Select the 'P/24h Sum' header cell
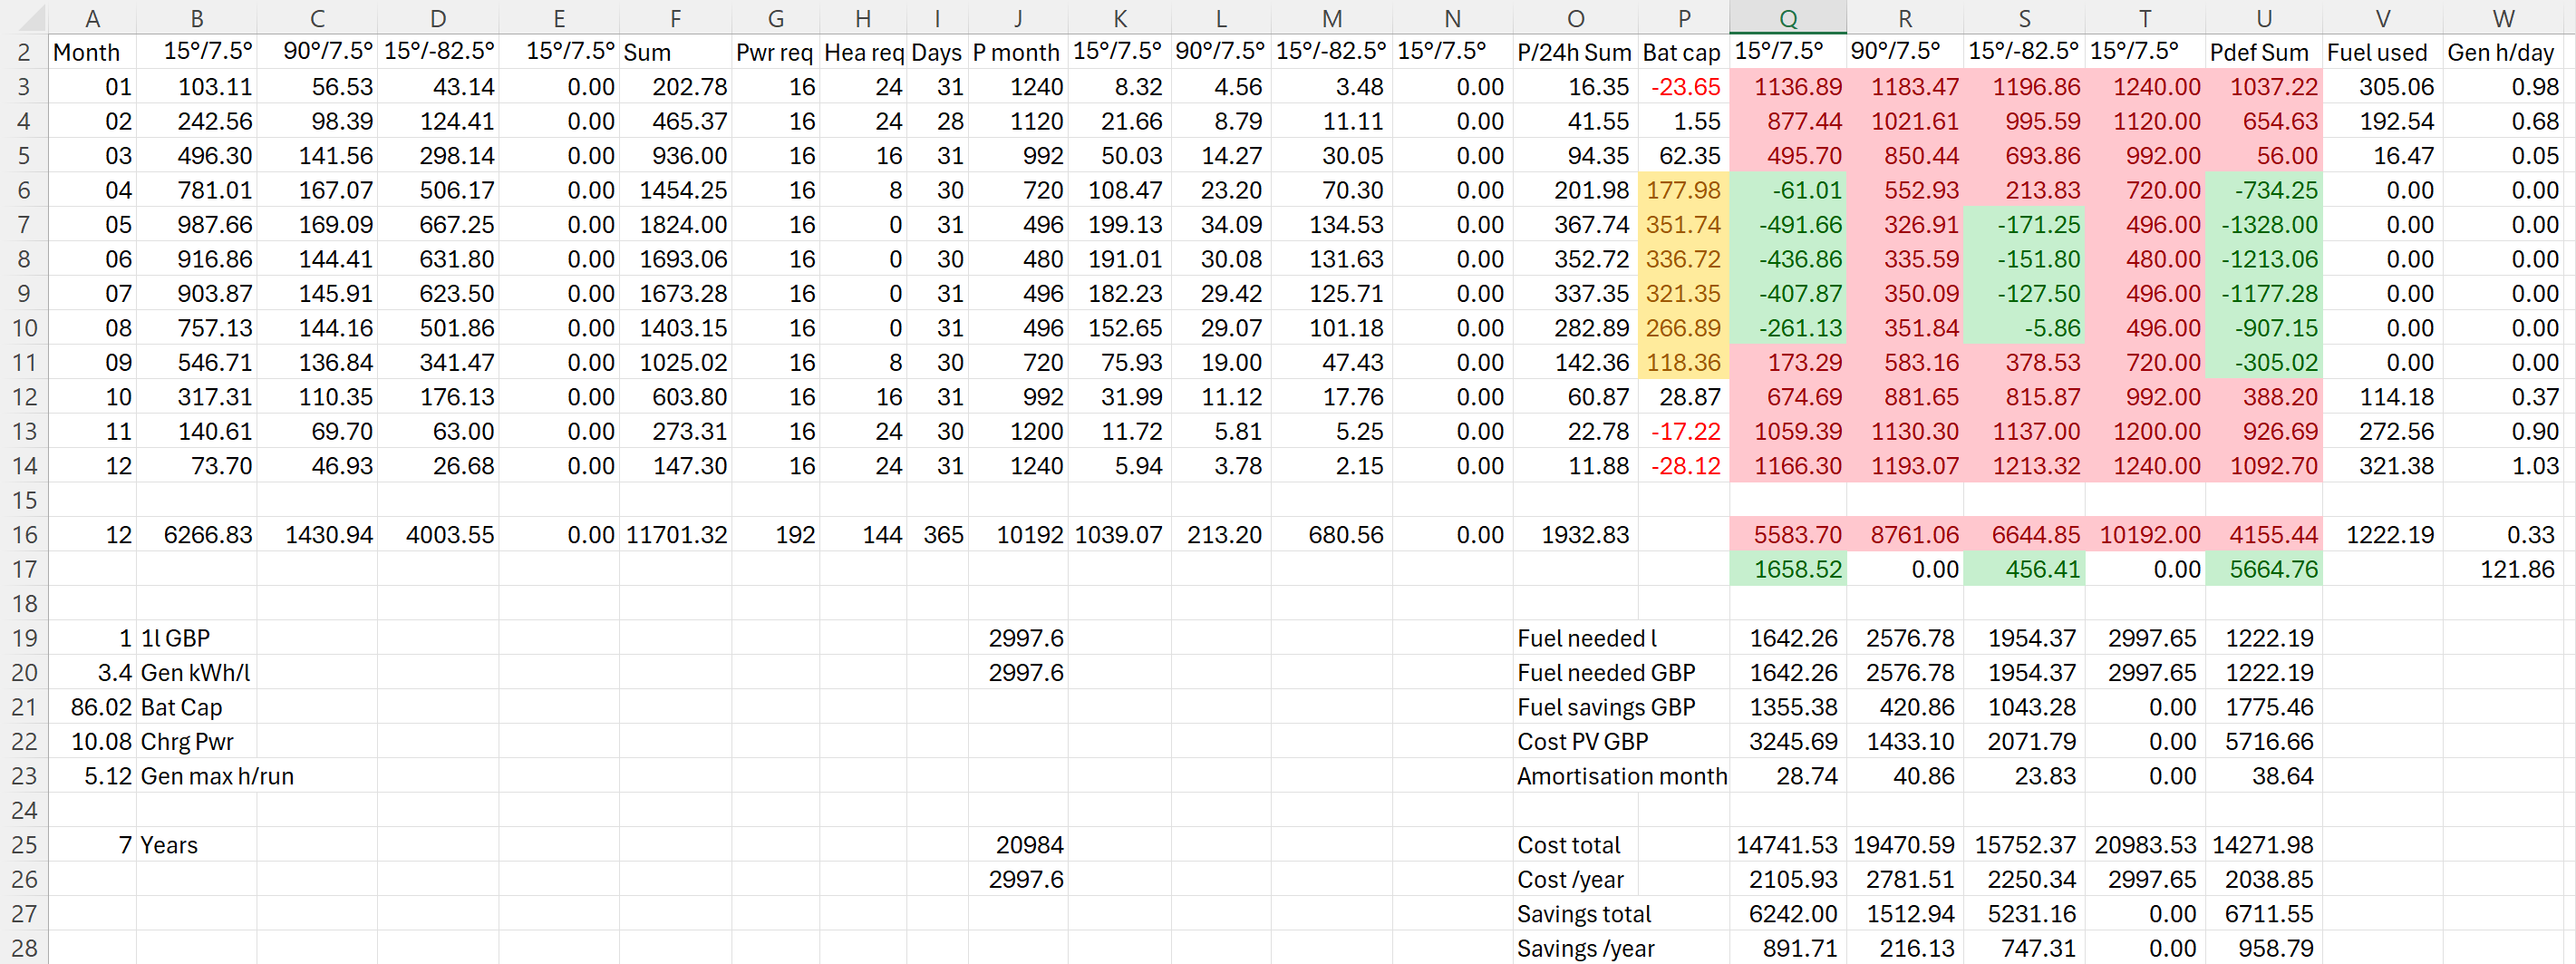Viewport: 2576px width, 964px height. click(1574, 53)
